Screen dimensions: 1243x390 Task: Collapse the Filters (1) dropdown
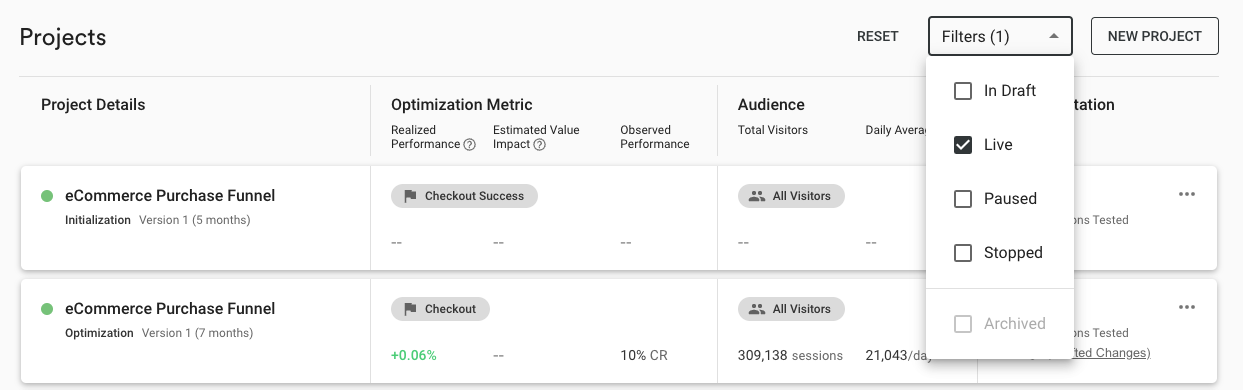coord(1000,36)
